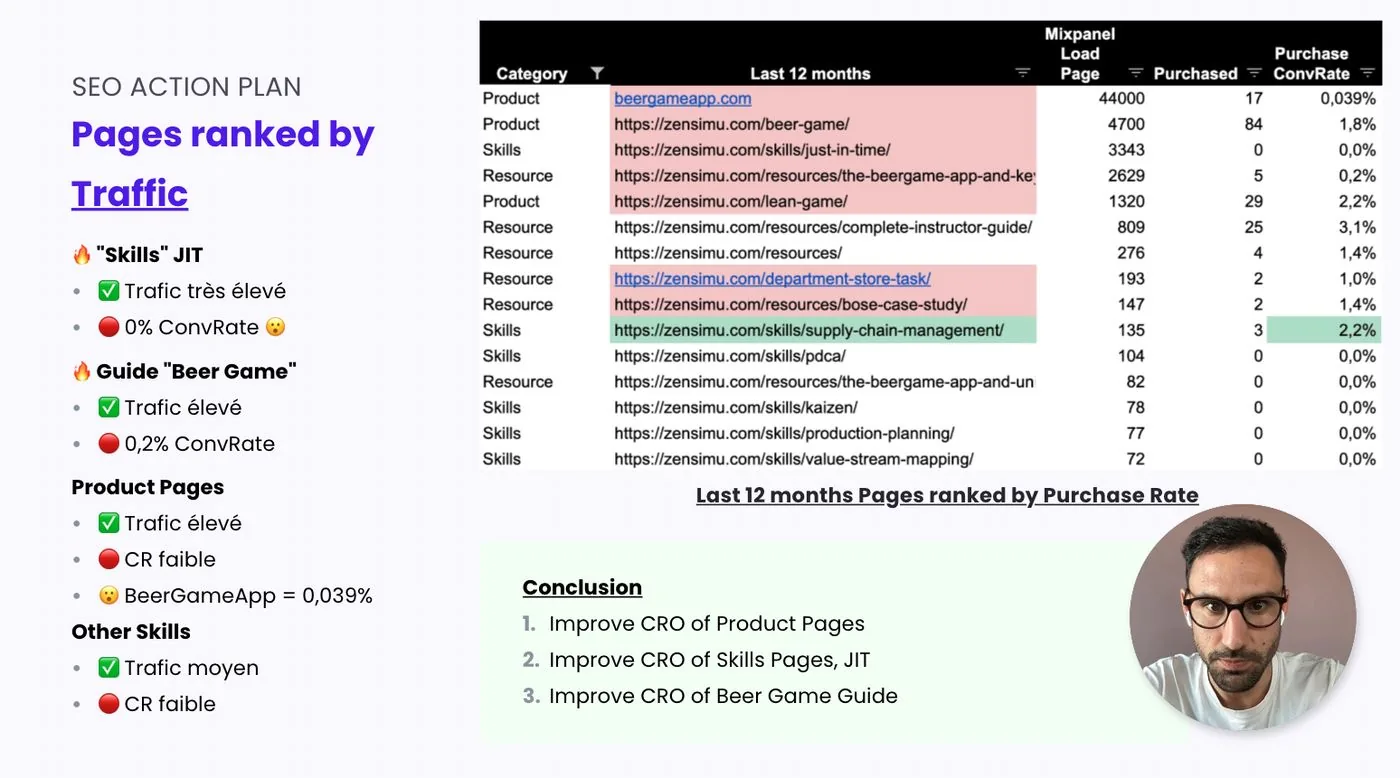The width and height of the screenshot is (1400, 778).
Task: Select the Pages ranked by Purchase Rate caption
Action: tap(947, 495)
